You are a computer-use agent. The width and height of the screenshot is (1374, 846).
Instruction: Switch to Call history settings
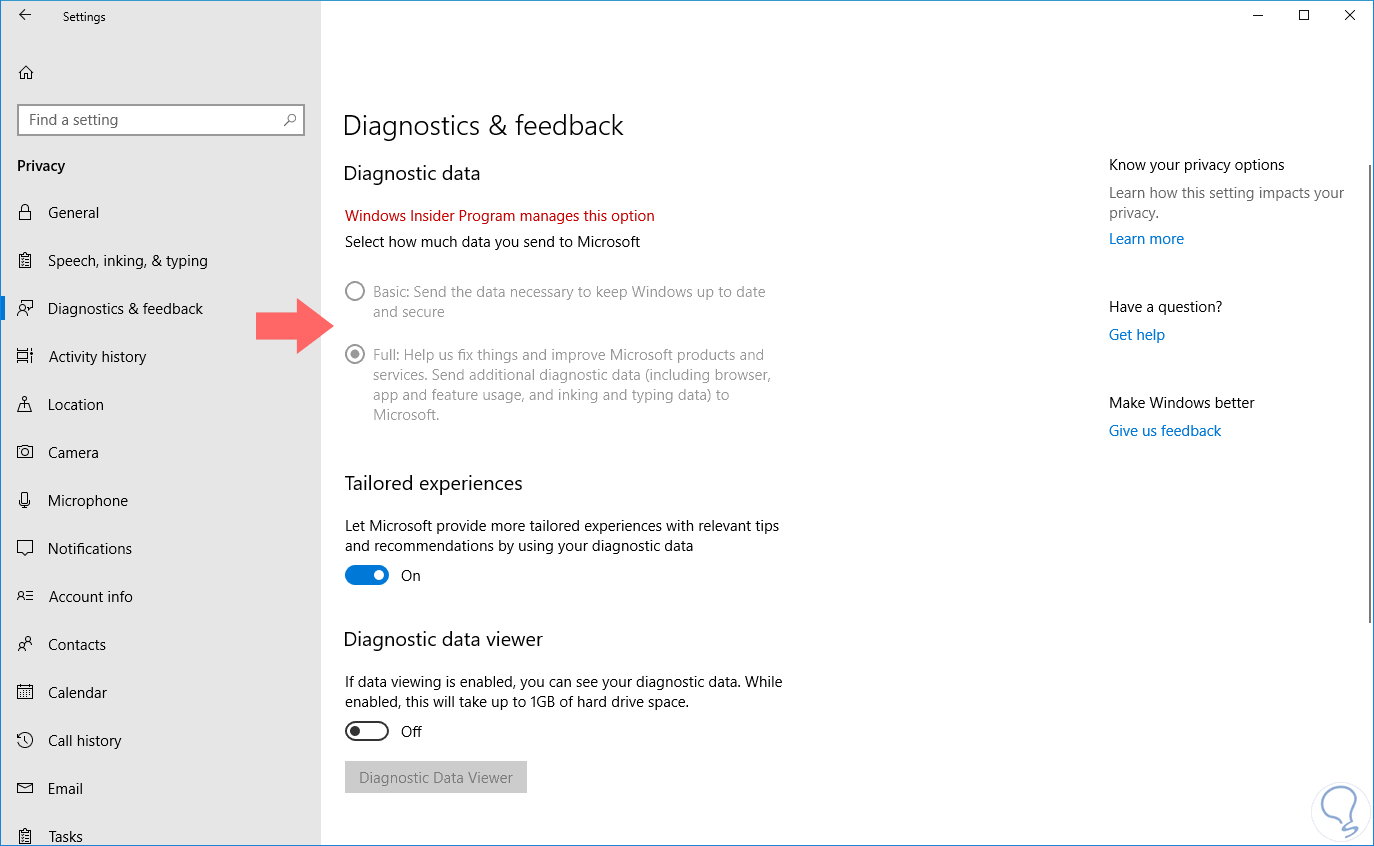coord(160,740)
